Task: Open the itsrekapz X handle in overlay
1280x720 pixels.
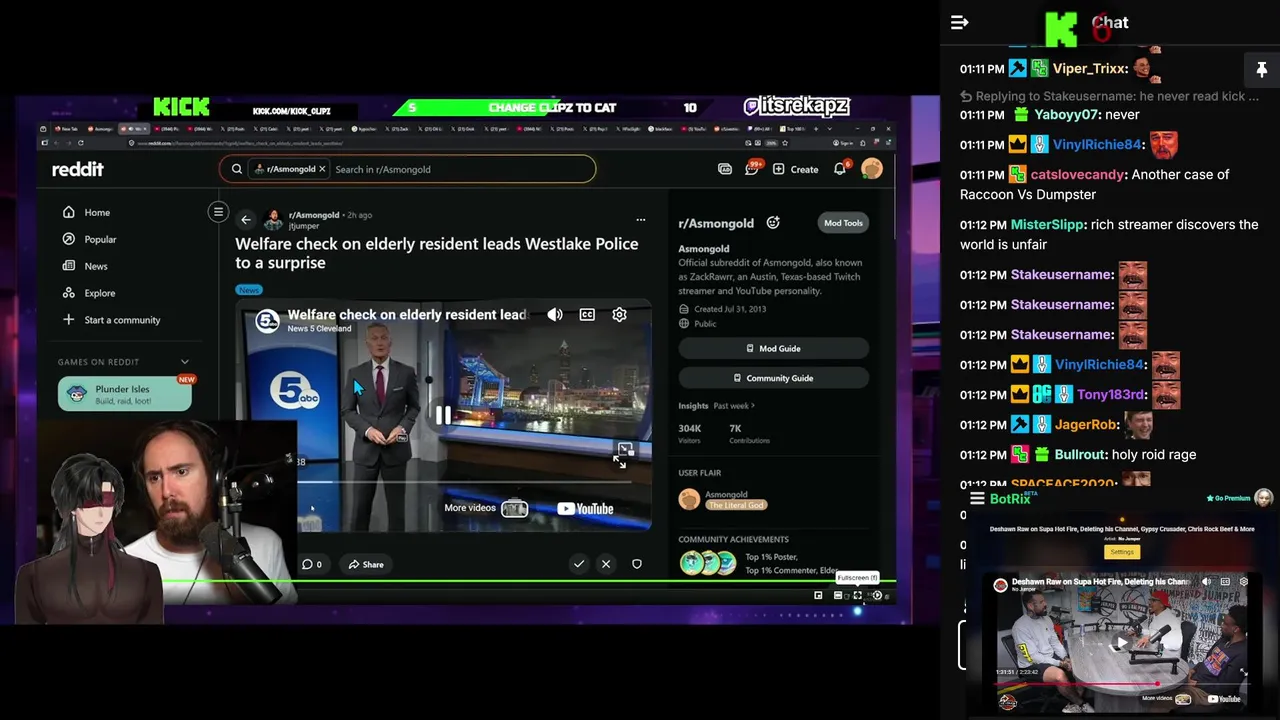Action: (x=797, y=106)
